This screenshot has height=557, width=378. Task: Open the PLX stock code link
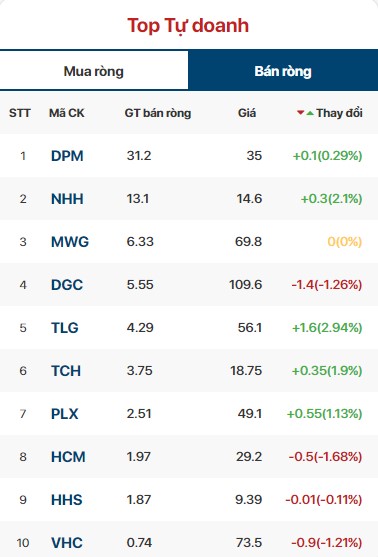pyautogui.click(x=65, y=413)
